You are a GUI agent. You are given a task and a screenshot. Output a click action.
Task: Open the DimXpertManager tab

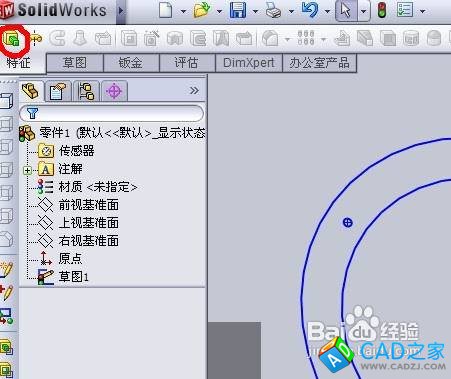tap(114, 91)
